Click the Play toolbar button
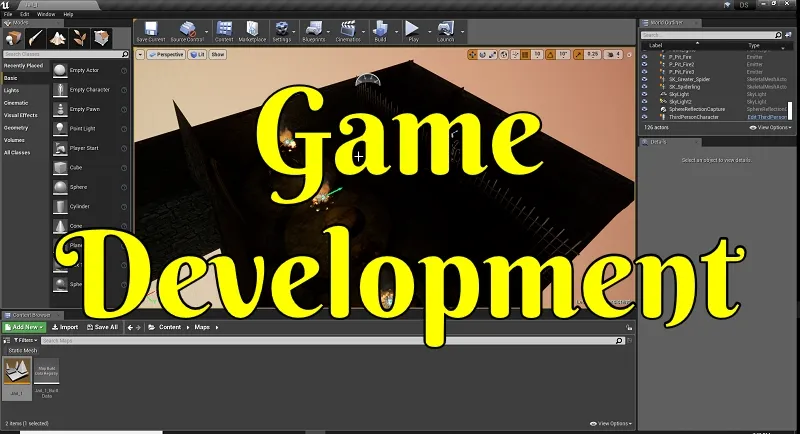This screenshot has width=800, height=434. pyautogui.click(x=413, y=32)
